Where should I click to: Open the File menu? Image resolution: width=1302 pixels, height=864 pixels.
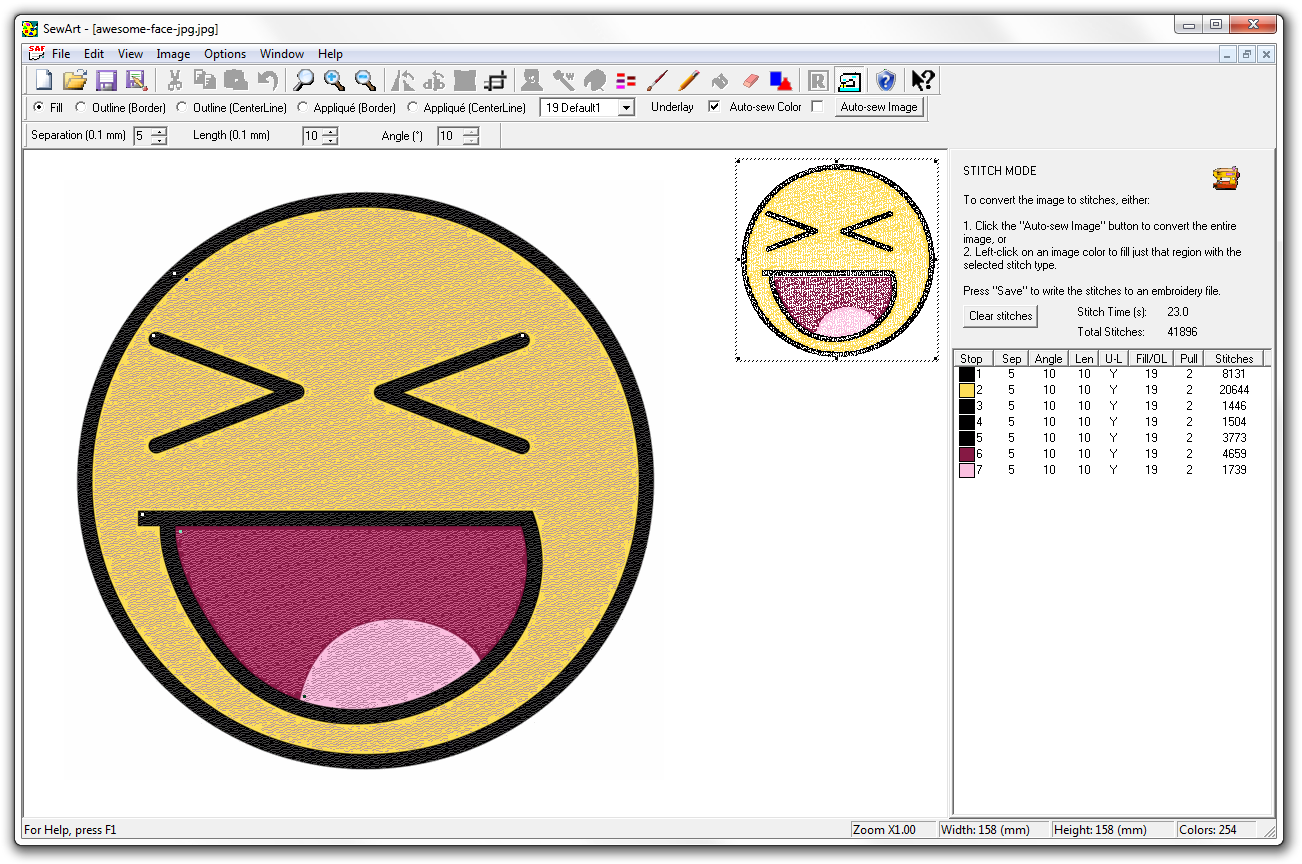click(x=61, y=54)
